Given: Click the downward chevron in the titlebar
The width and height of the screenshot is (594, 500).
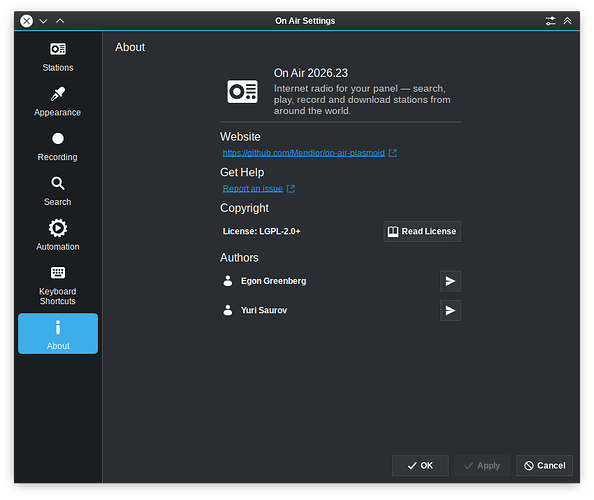Looking at the screenshot, I should pos(43,21).
